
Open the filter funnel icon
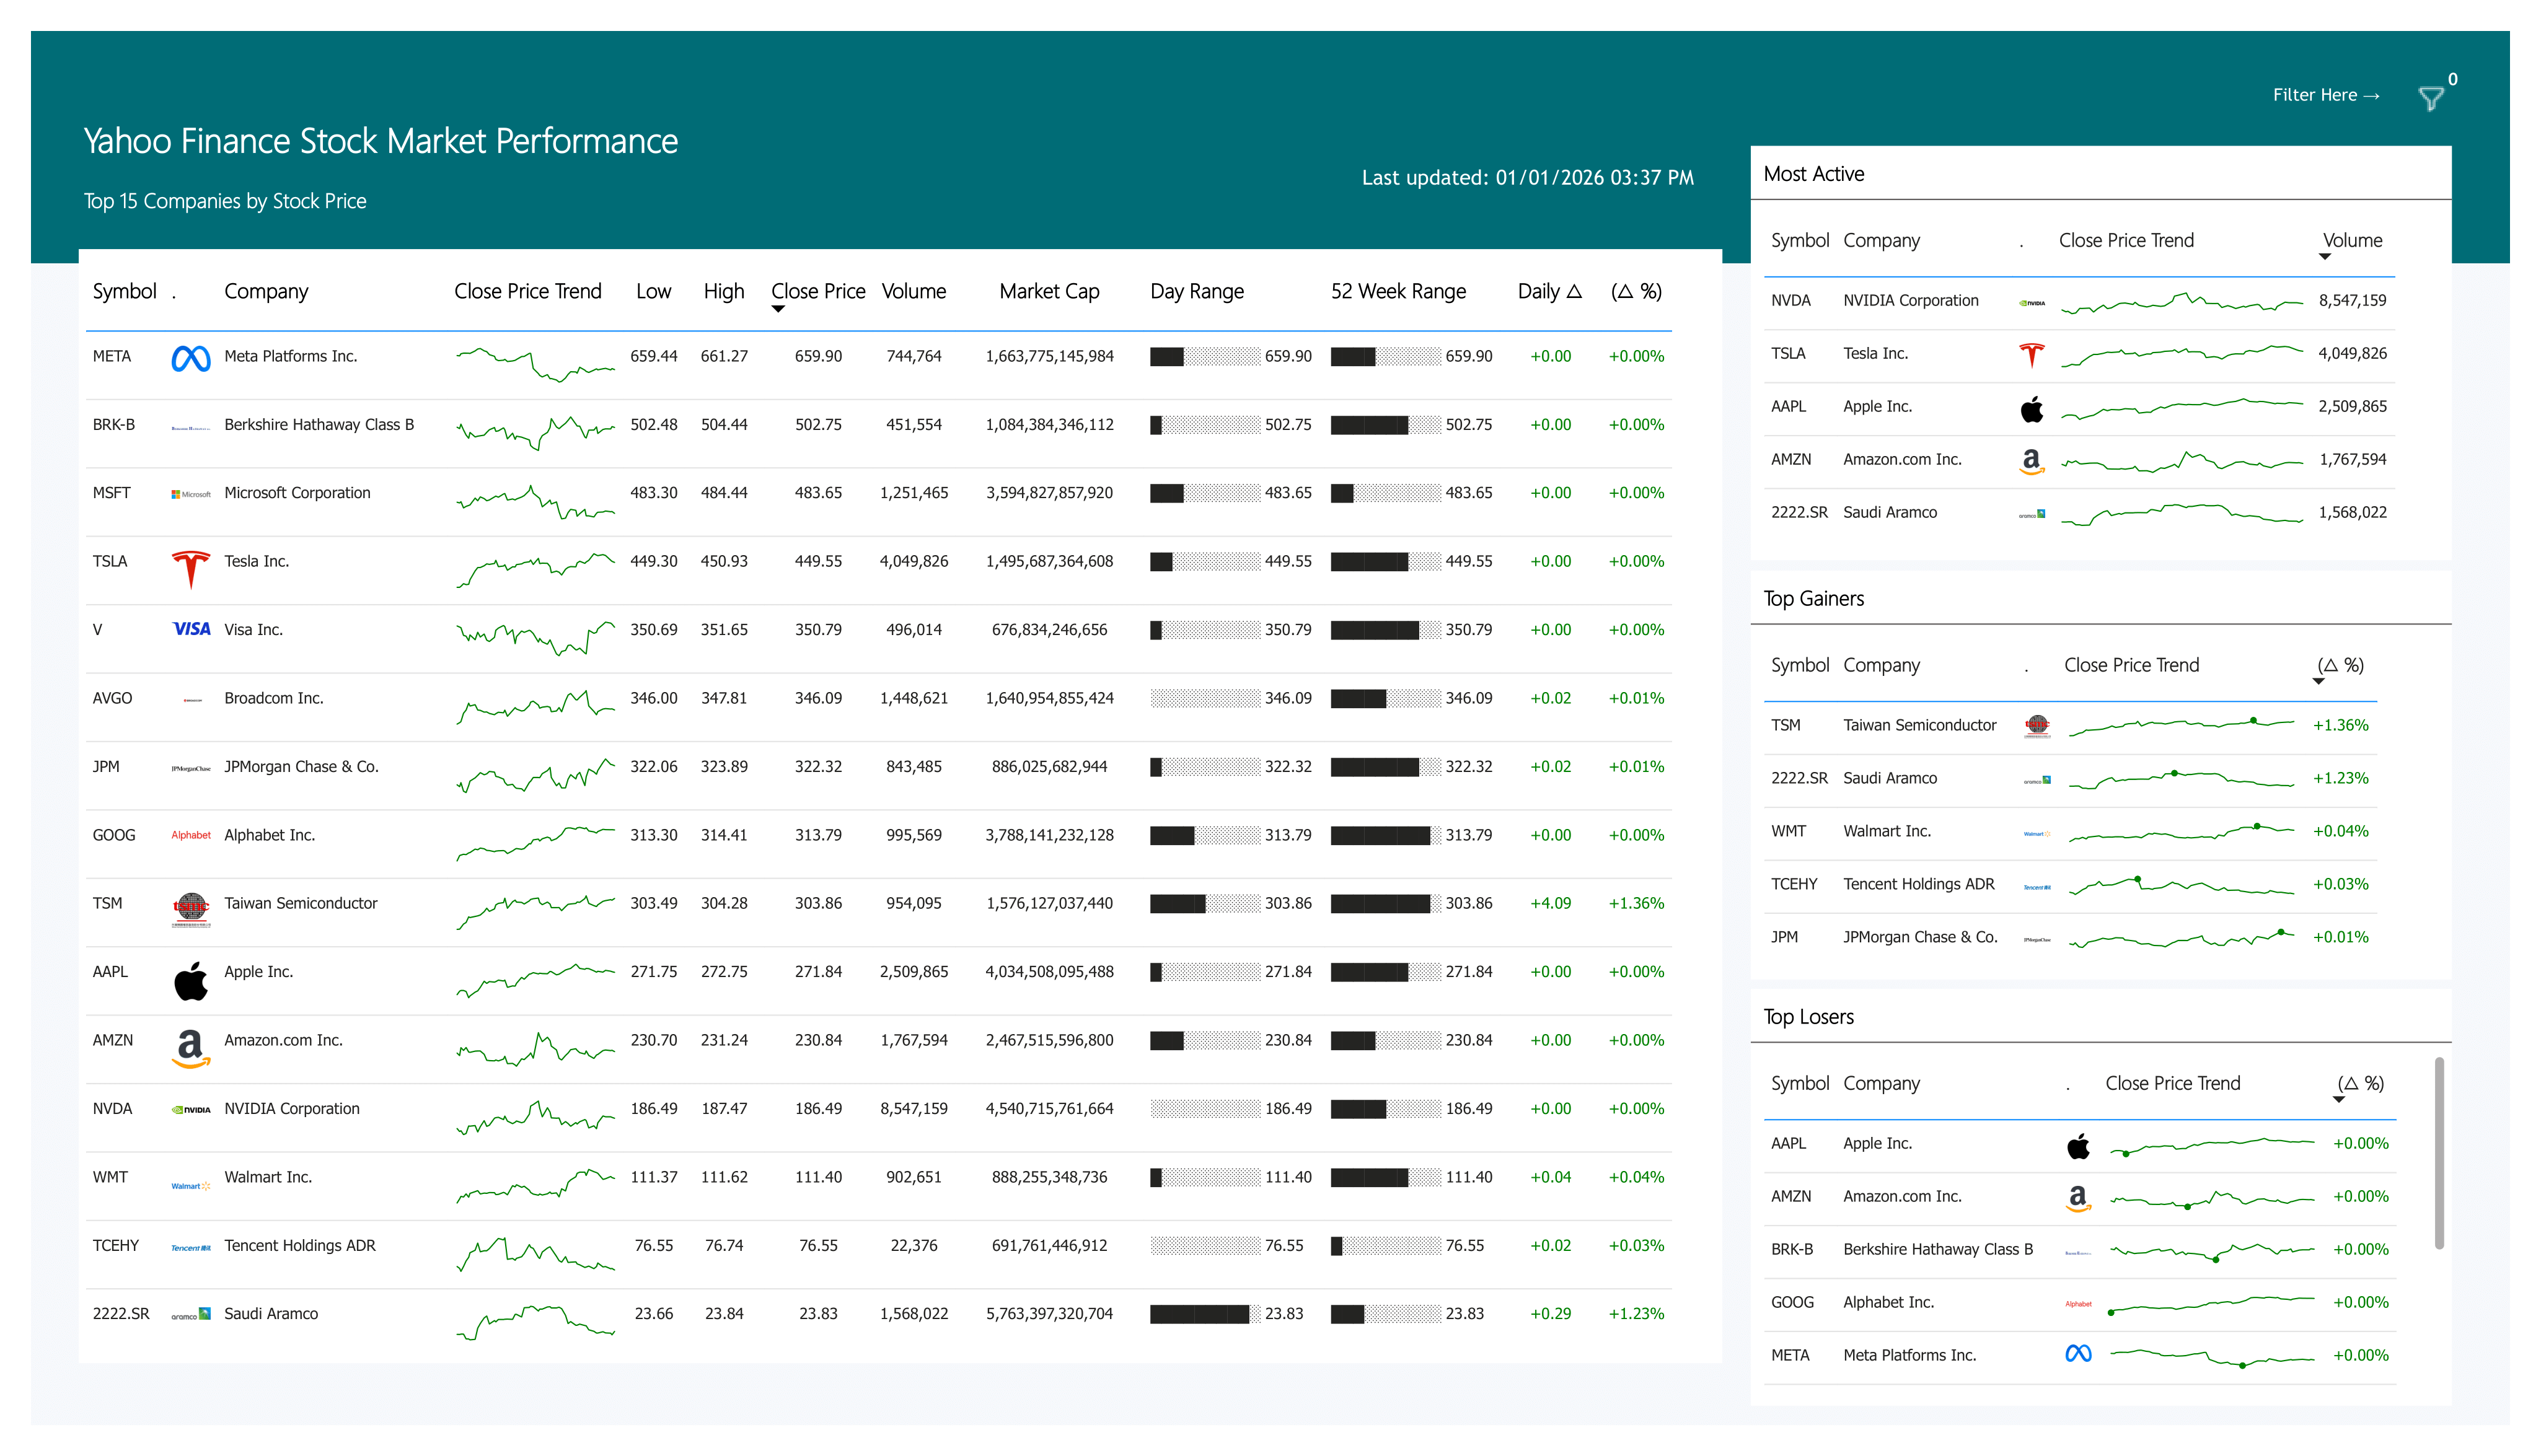2430,98
